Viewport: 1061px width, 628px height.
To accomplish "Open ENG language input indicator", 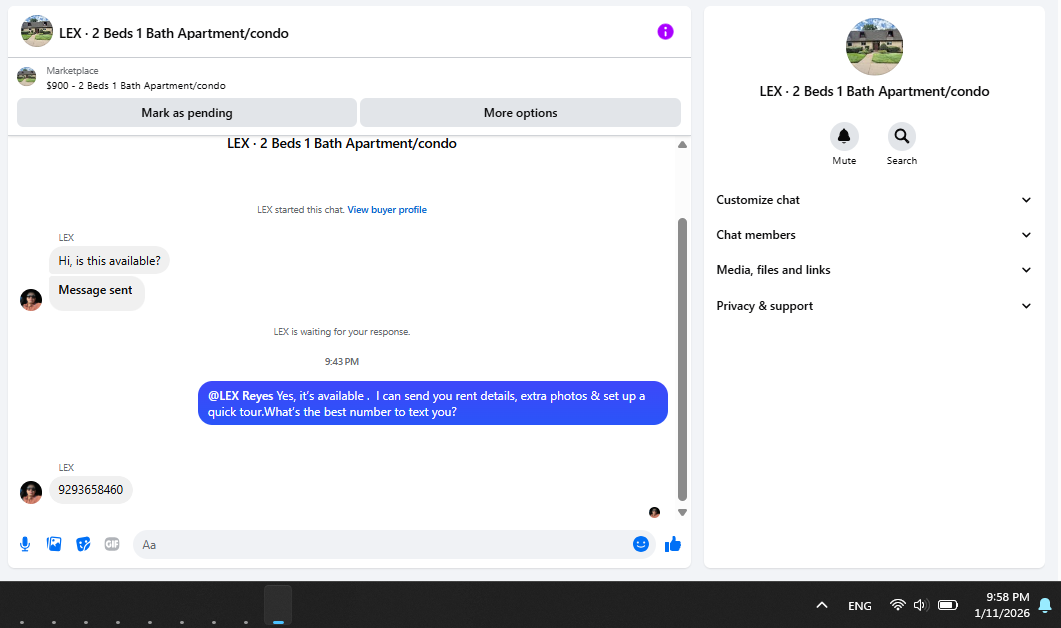I will click(859, 606).
